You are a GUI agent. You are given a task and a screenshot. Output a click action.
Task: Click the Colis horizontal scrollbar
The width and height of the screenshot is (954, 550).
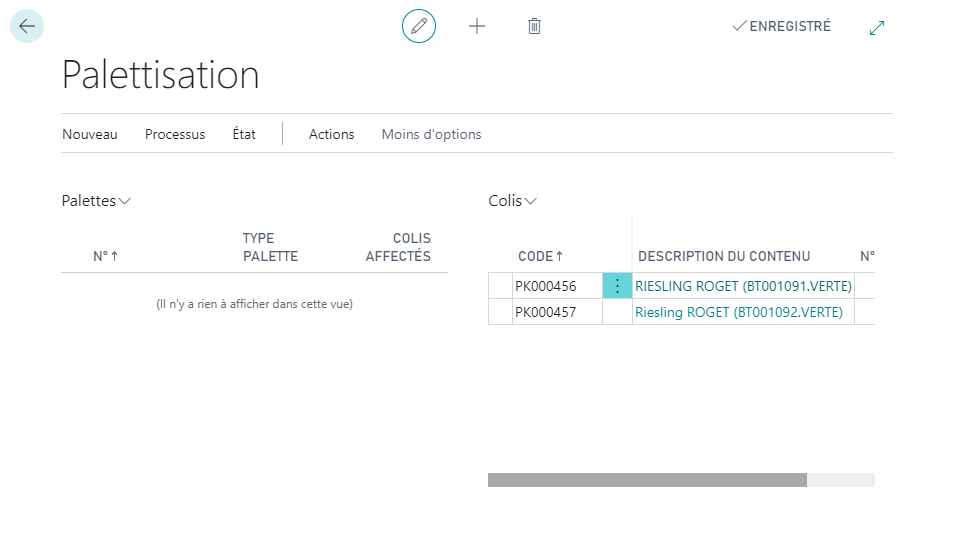tap(647, 480)
